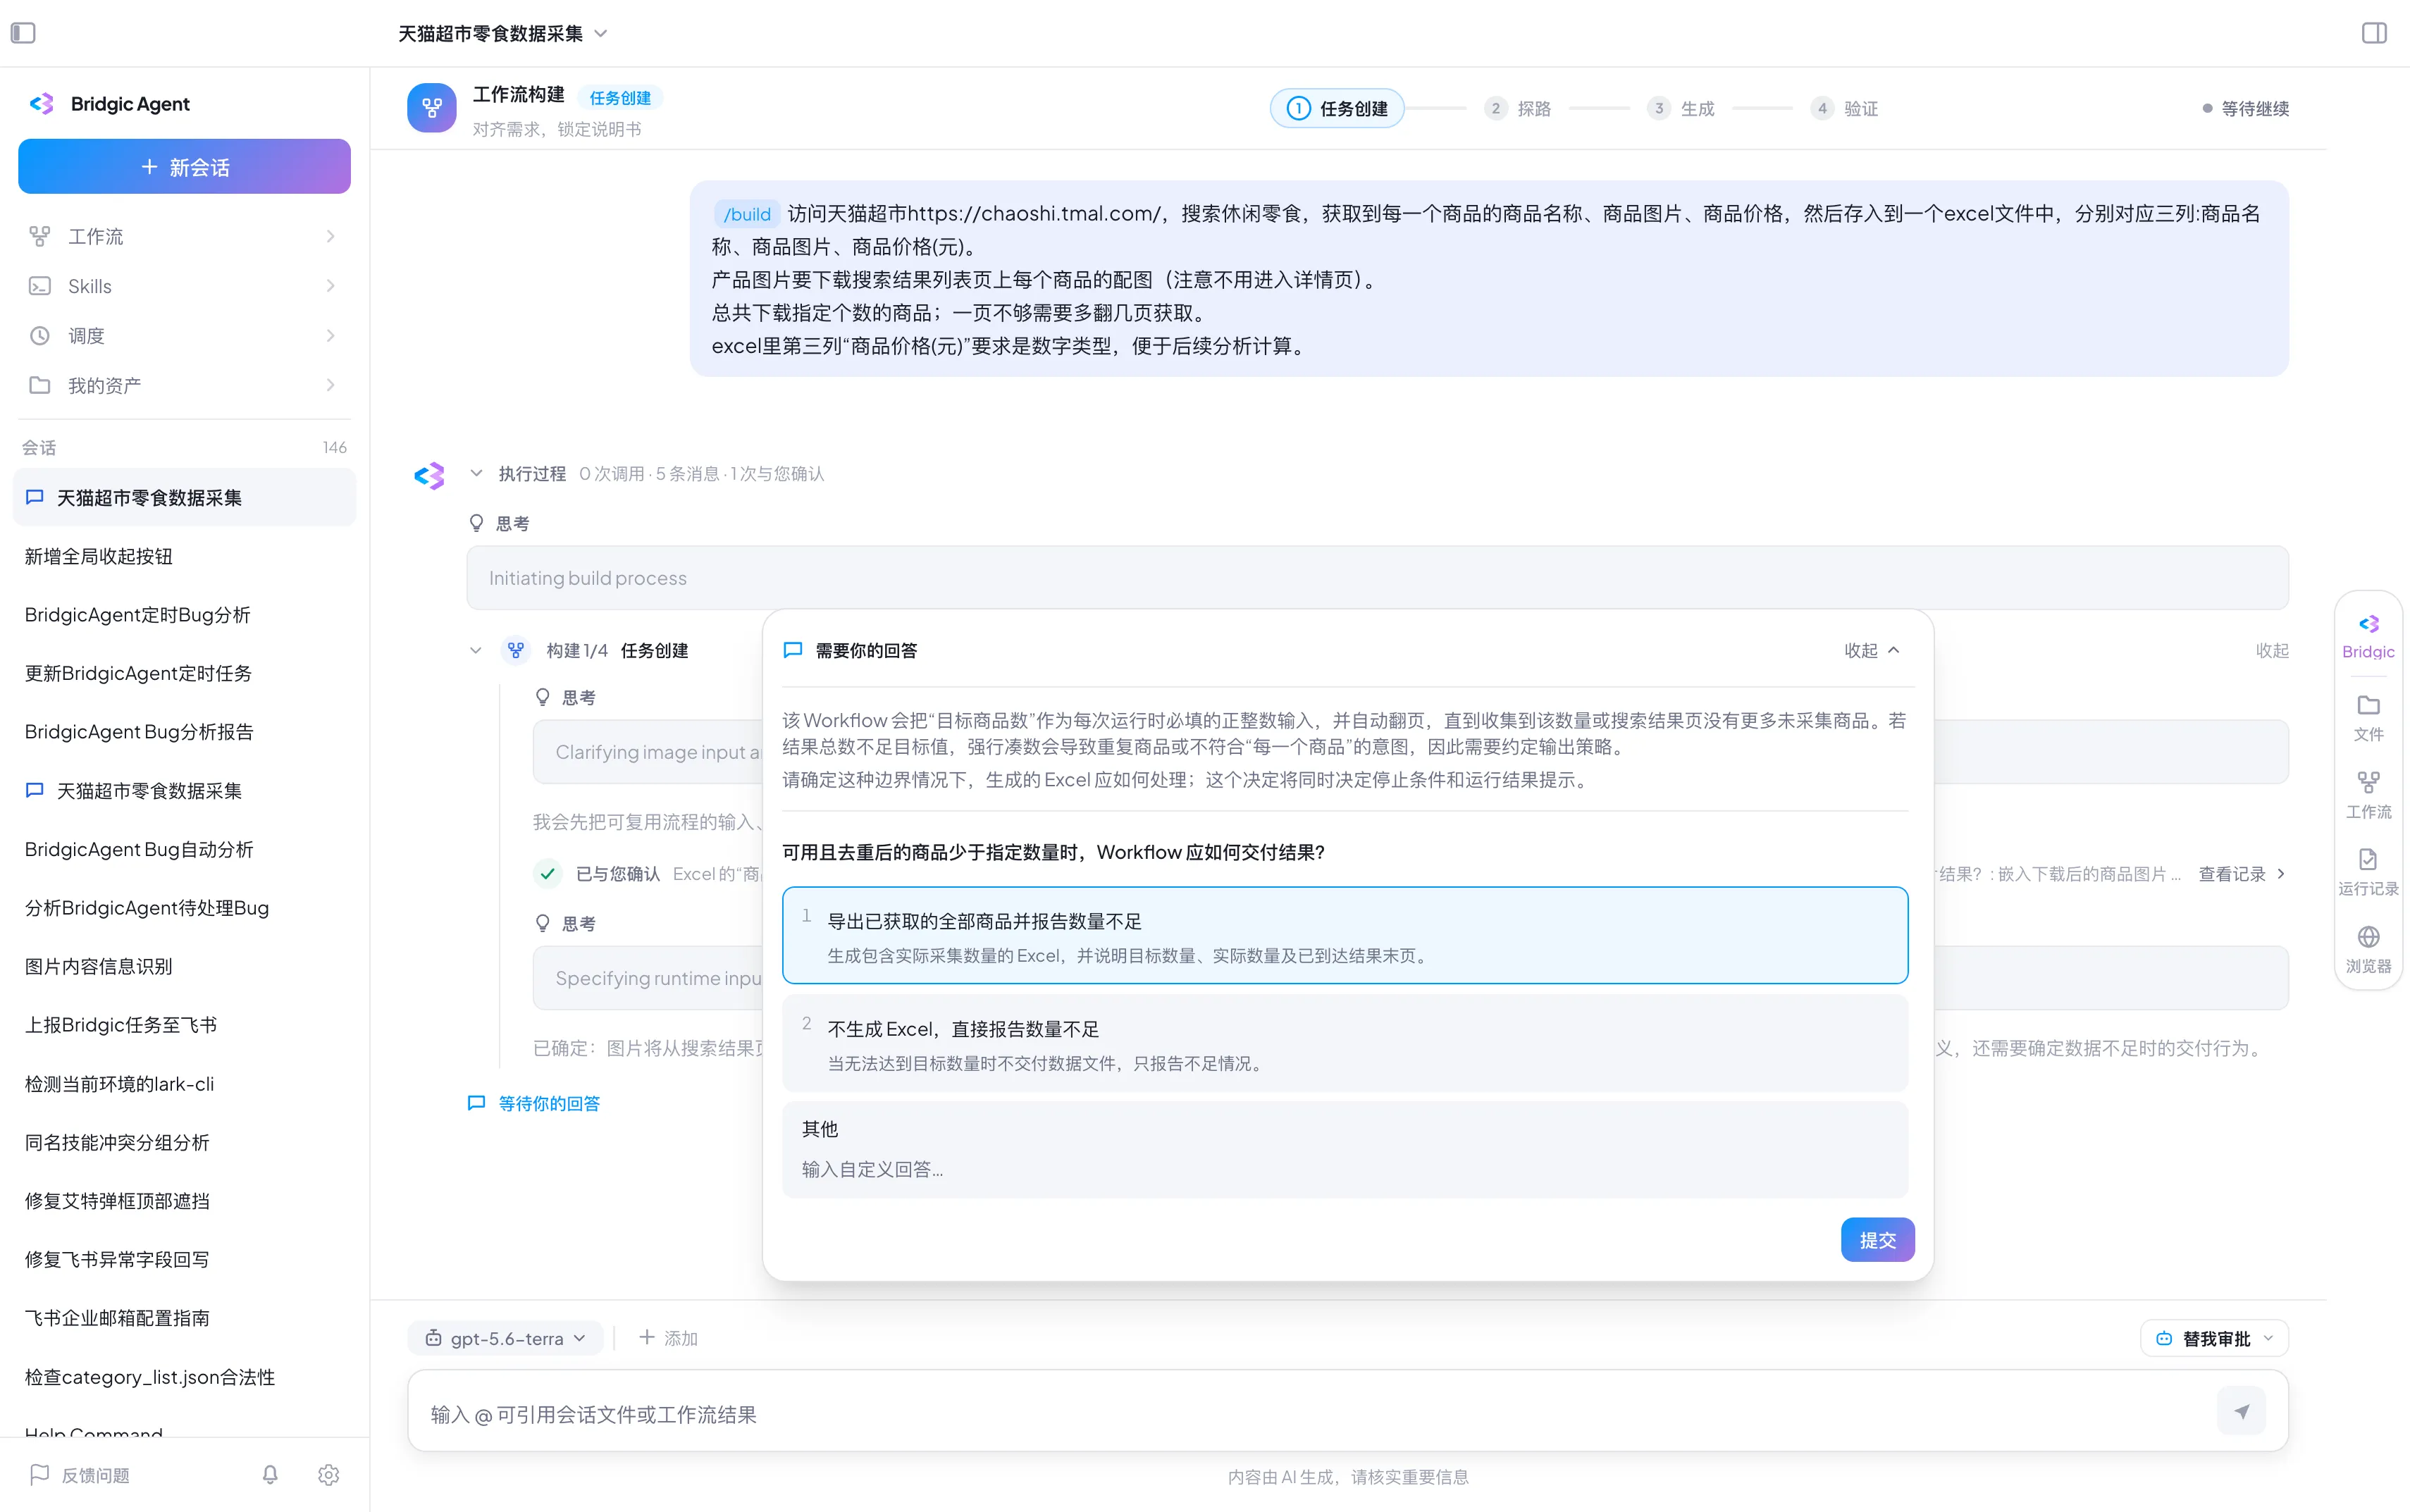Viewport: 2410px width, 1512px height.
Task: Click the Bridgic logo beside 执行过程
Action: tap(429, 476)
